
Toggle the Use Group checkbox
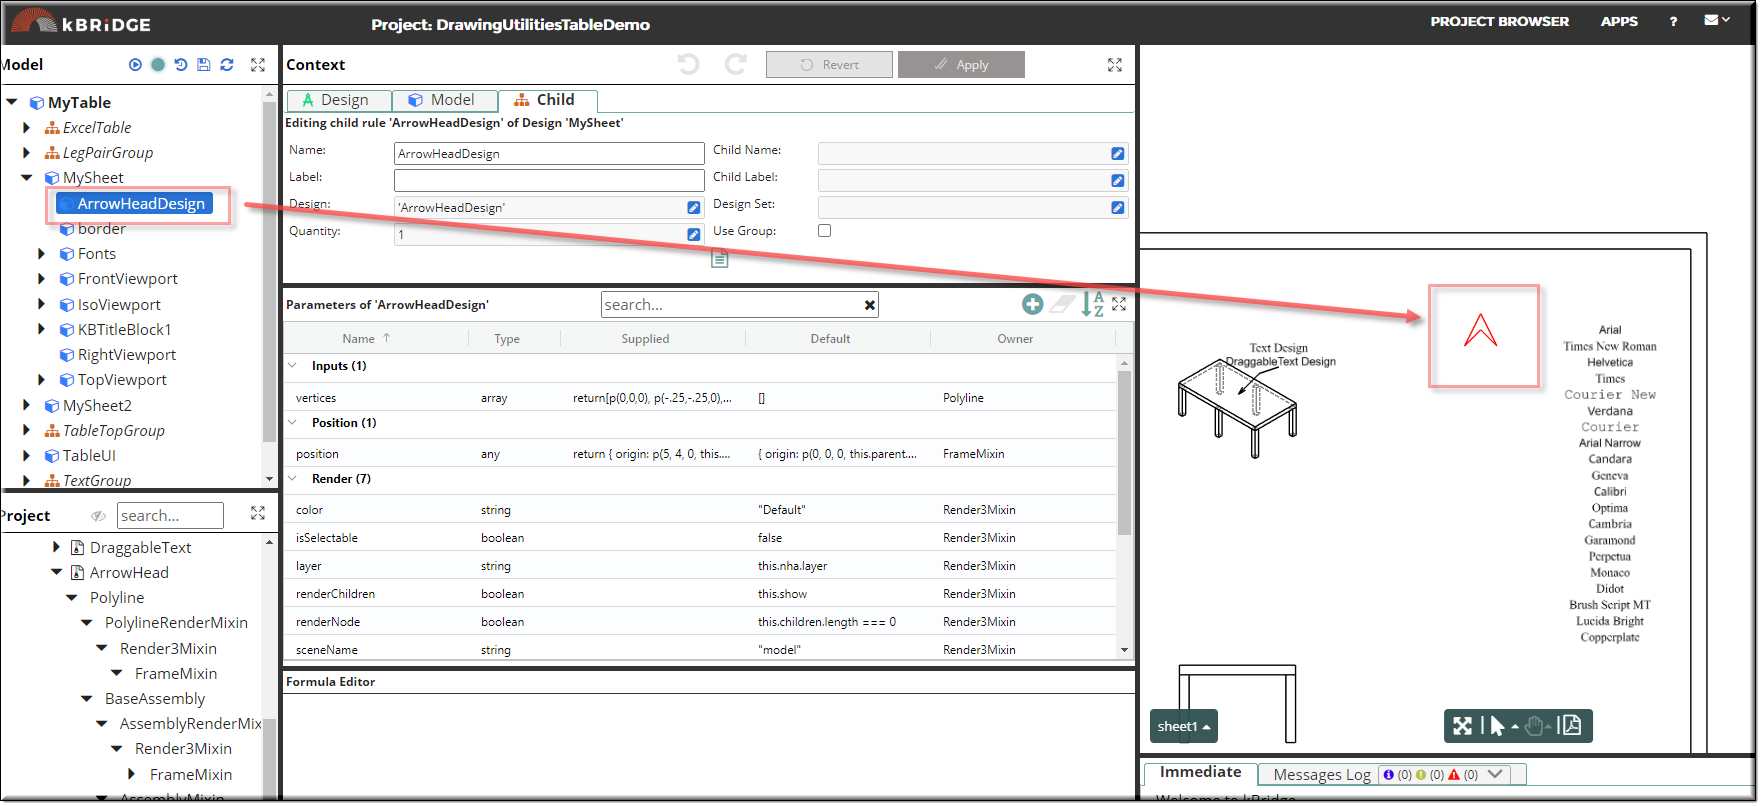pos(824,231)
